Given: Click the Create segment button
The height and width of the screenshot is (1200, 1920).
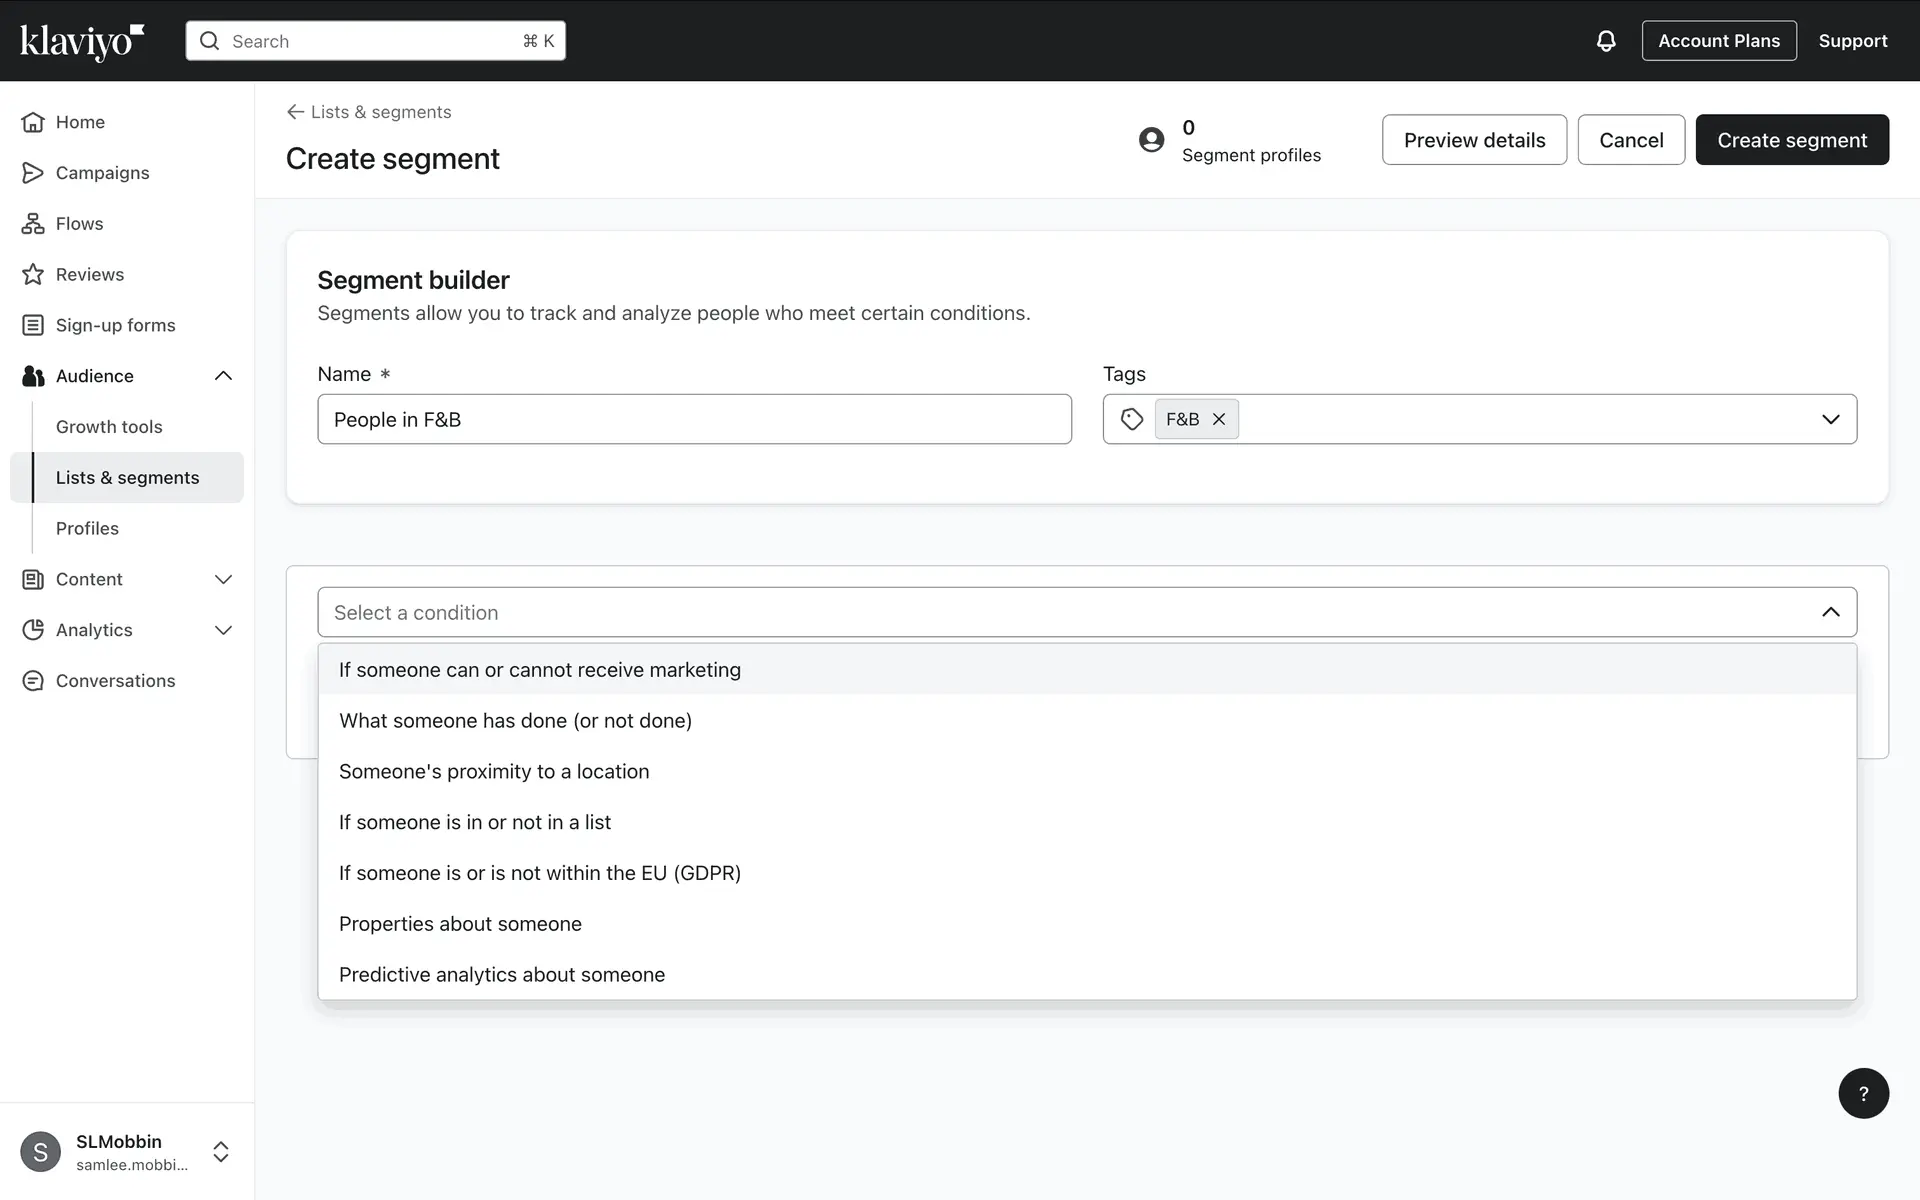Looking at the screenshot, I should pos(1791,140).
